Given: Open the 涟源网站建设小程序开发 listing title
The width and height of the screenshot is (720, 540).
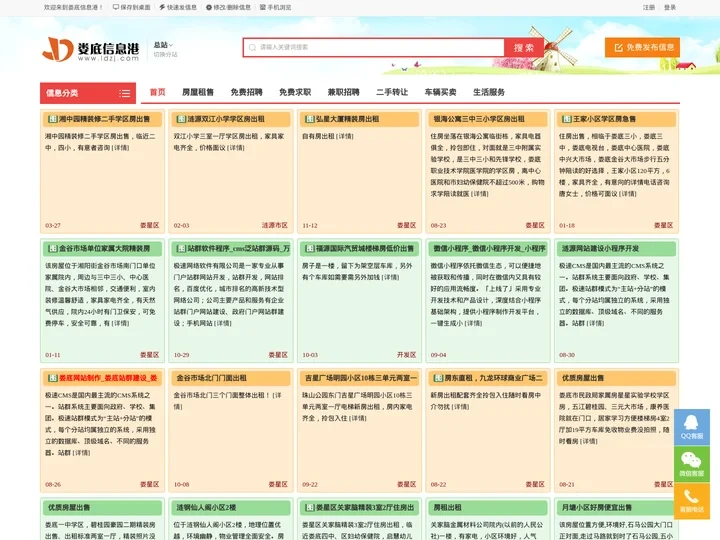Looking at the screenshot, I should [601, 248].
